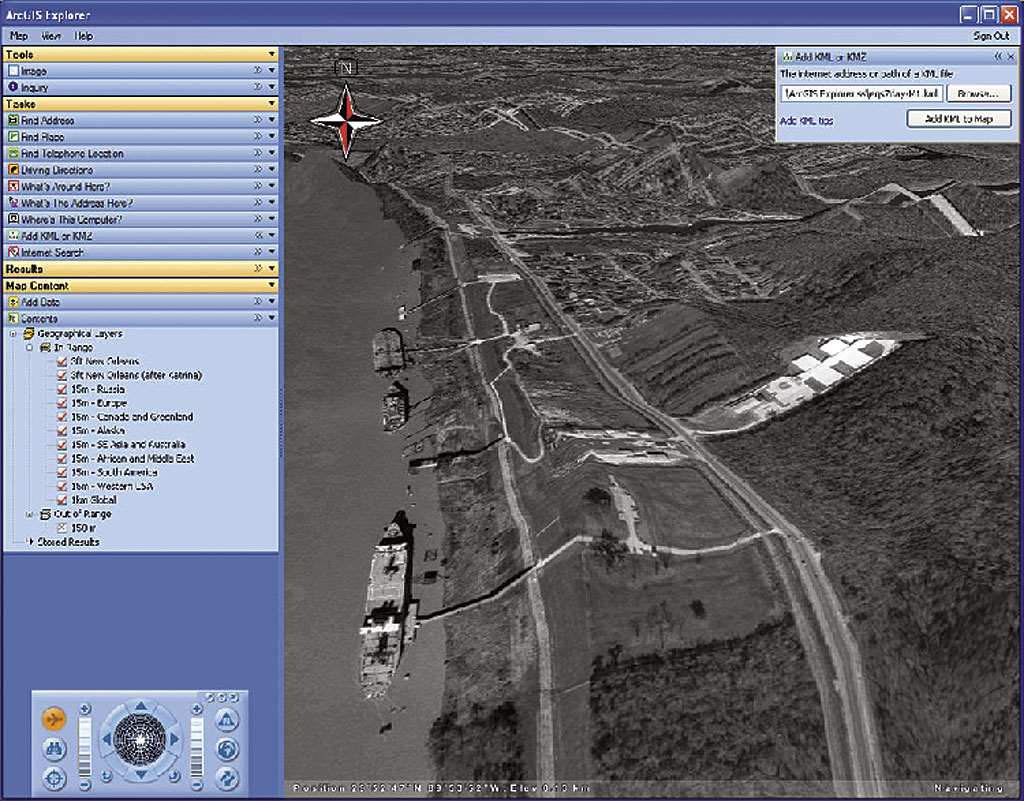The image size is (1024, 801).
Task: Click the Find Address task icon
Action: pyautogui.click(x=12, y=120)
